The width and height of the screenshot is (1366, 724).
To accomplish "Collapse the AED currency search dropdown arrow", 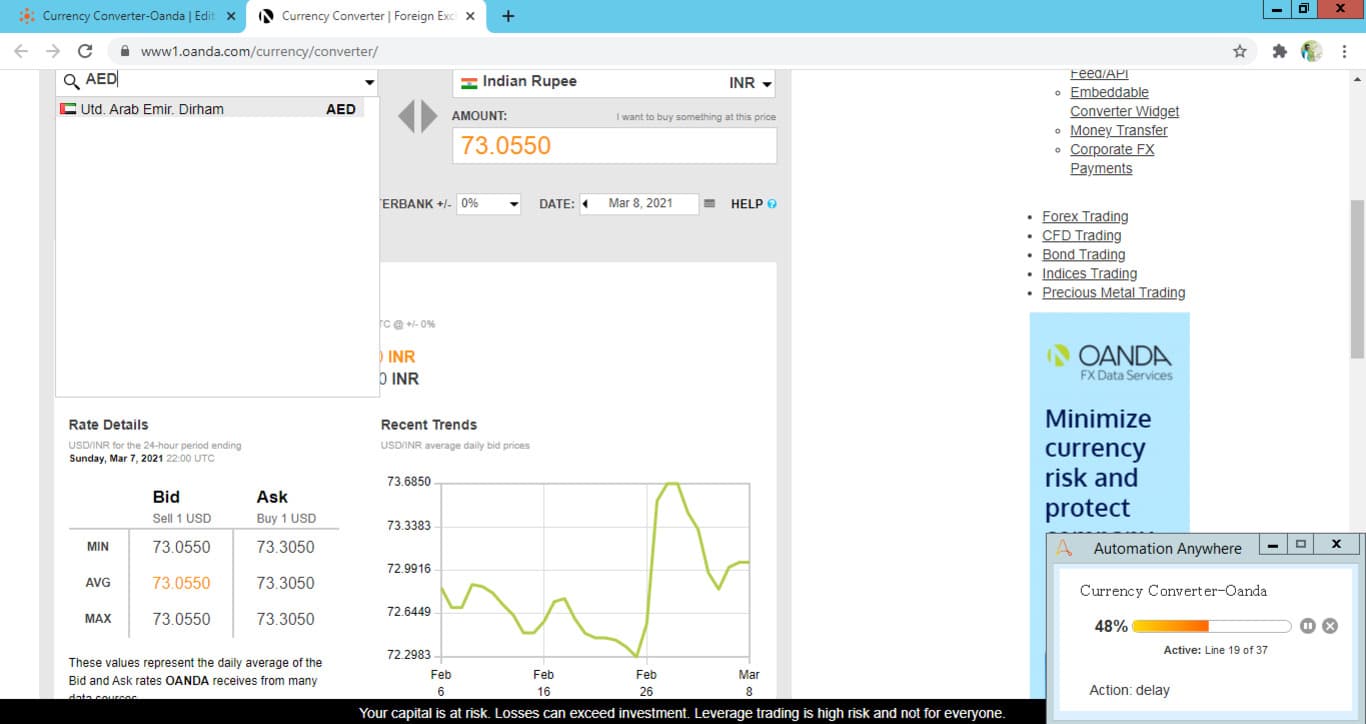I will coord(369,82).
